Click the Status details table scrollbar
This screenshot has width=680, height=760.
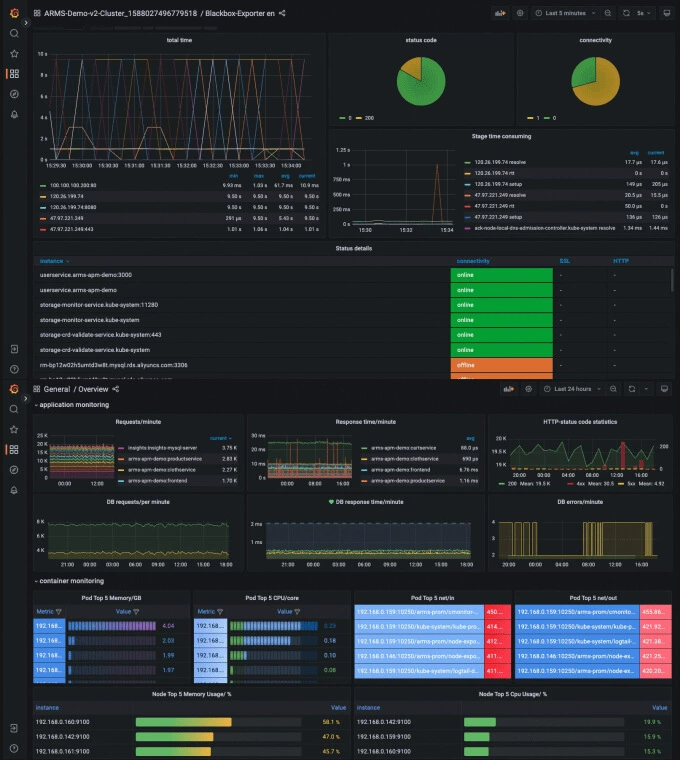(x=672, y=280)
